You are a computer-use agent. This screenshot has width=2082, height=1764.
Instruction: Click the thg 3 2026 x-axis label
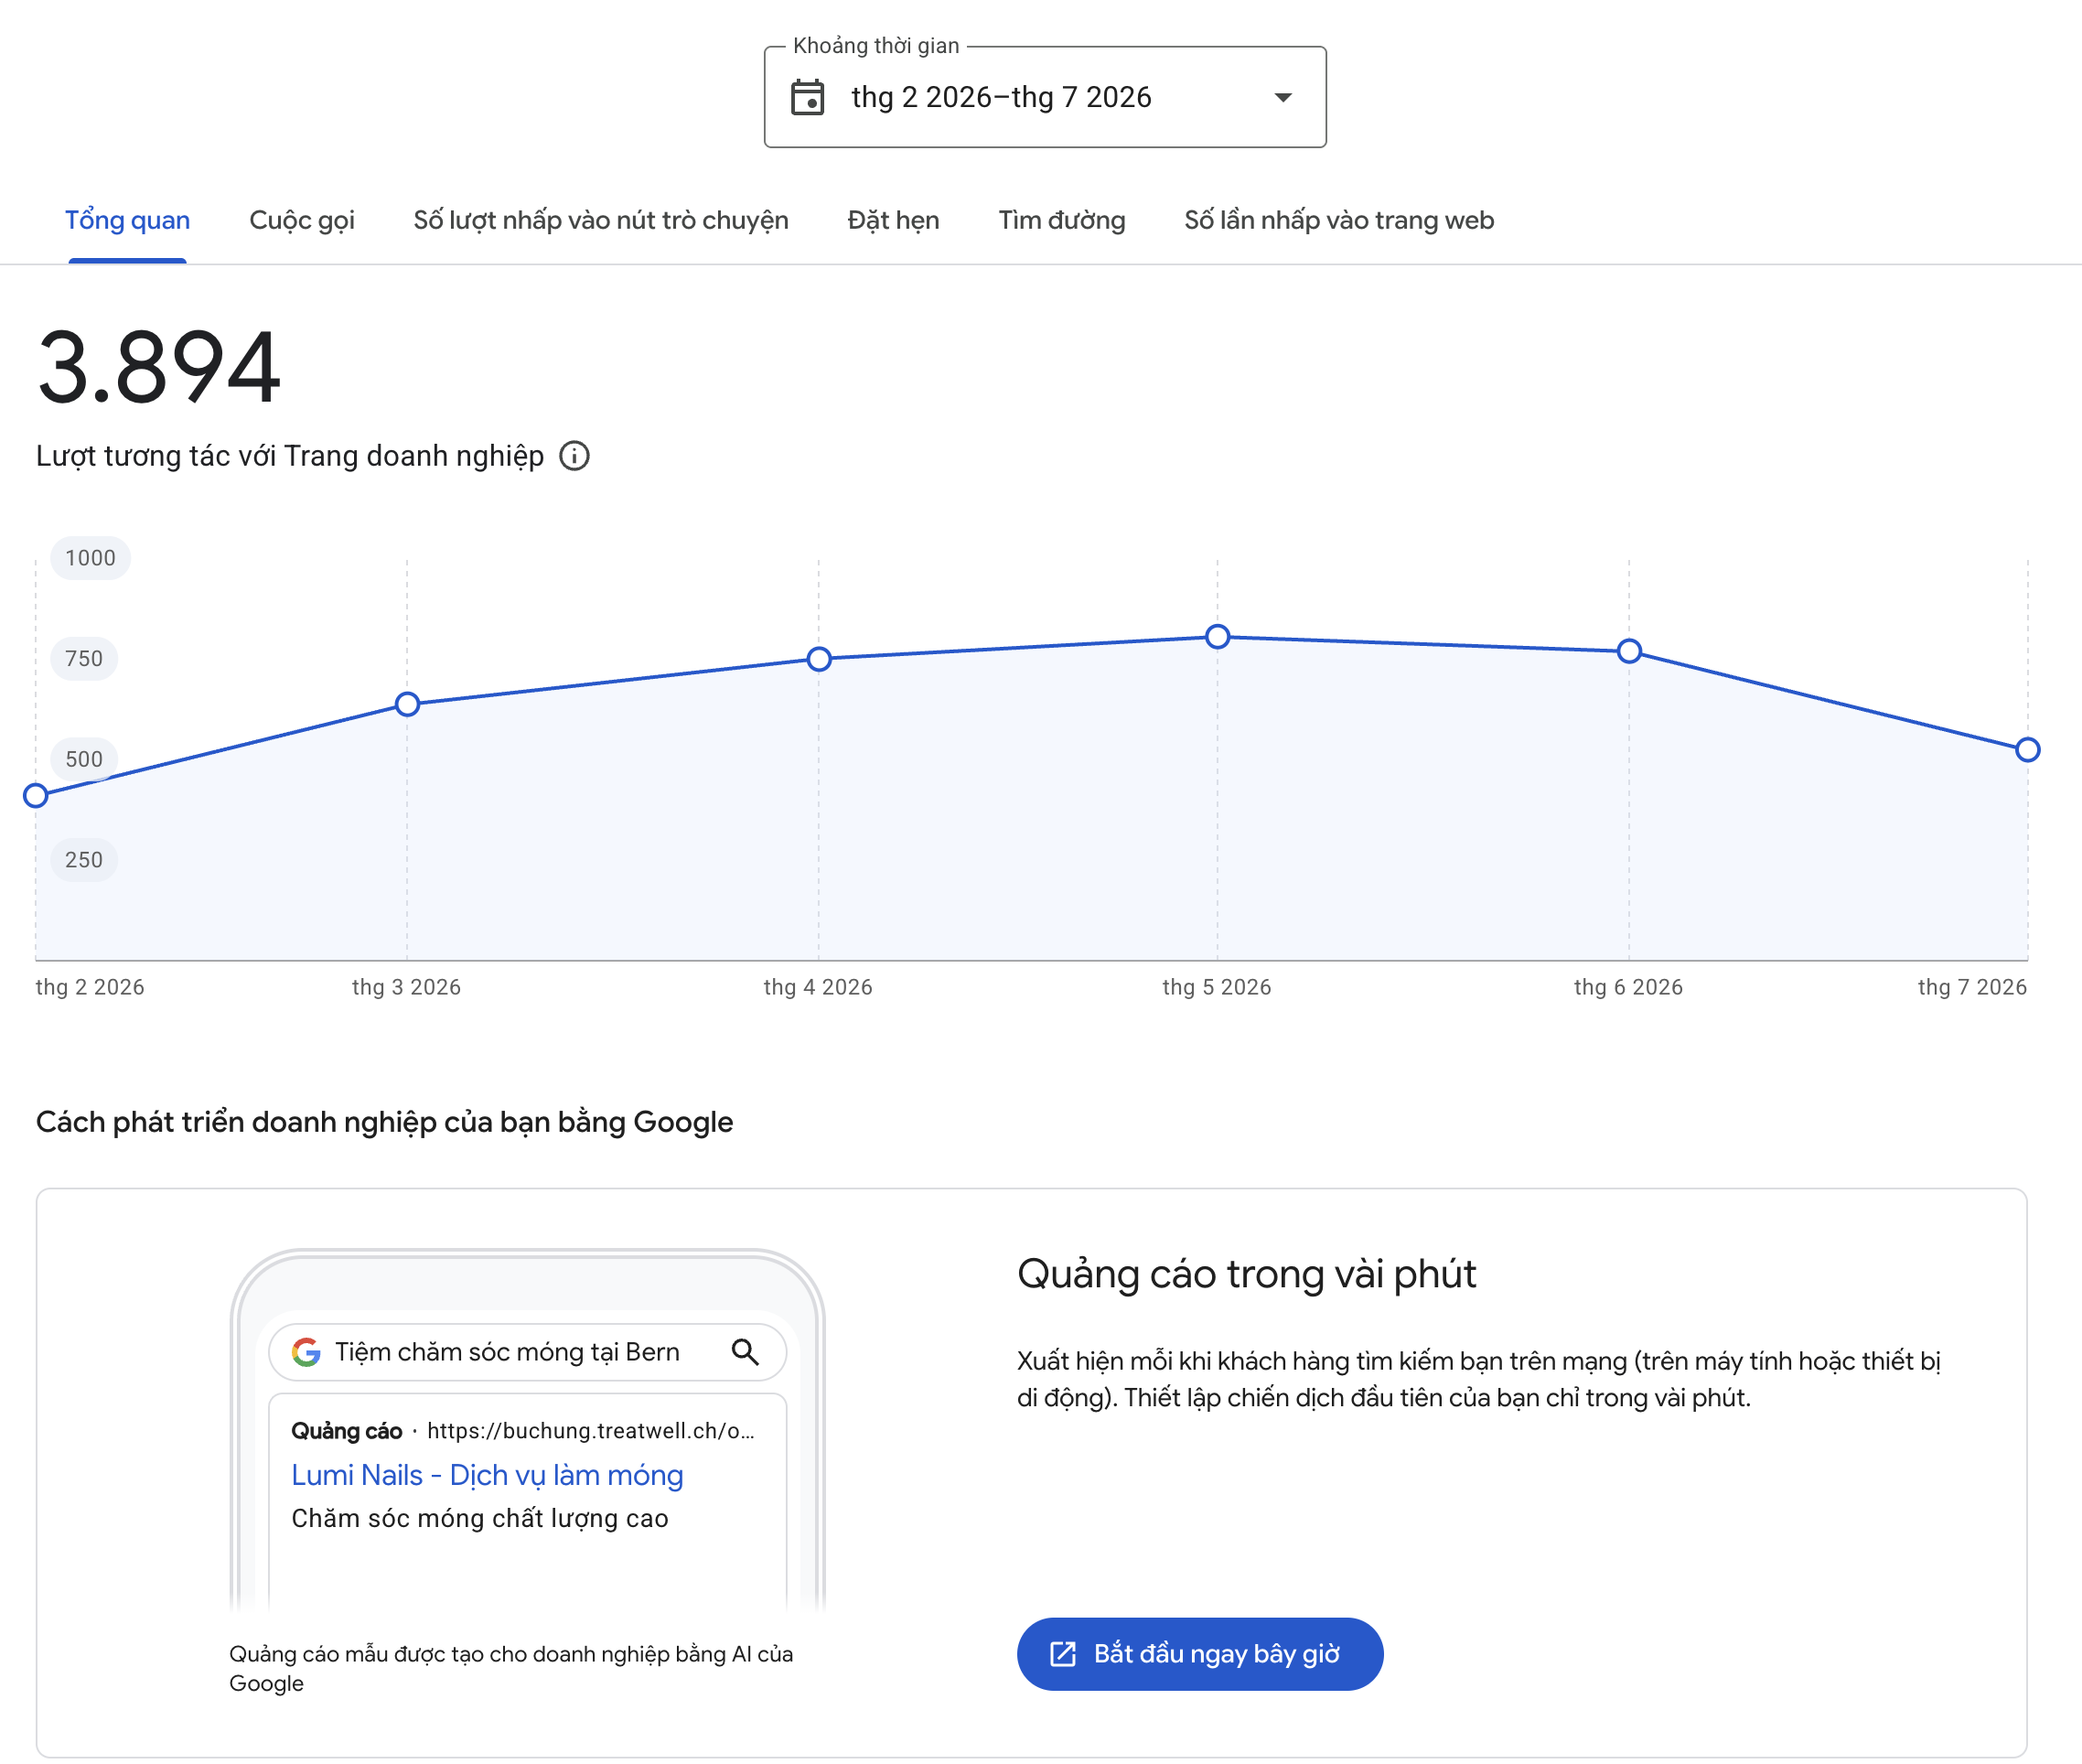(x=406, y=987)
